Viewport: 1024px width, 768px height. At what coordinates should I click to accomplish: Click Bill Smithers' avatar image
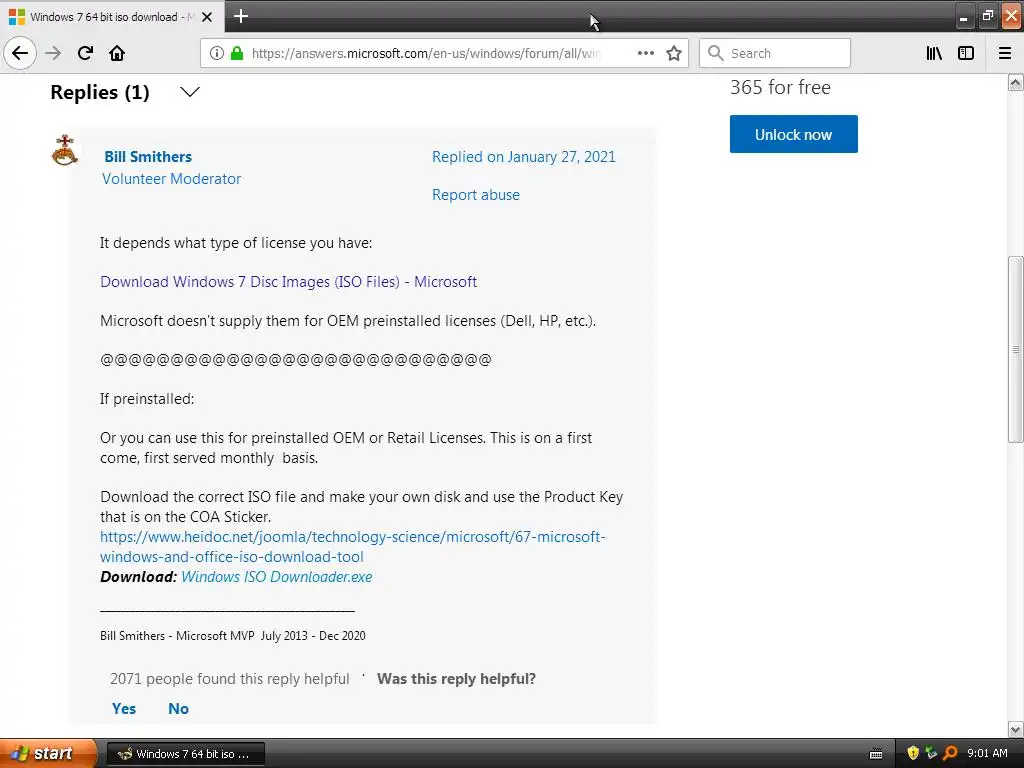[65, 150]
